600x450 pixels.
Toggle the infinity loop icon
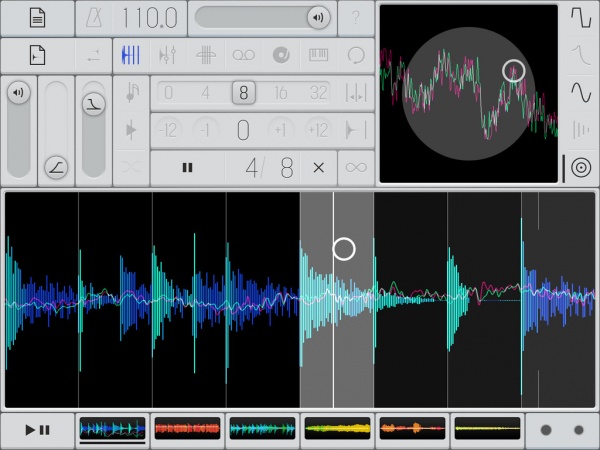tap(356, 167)
